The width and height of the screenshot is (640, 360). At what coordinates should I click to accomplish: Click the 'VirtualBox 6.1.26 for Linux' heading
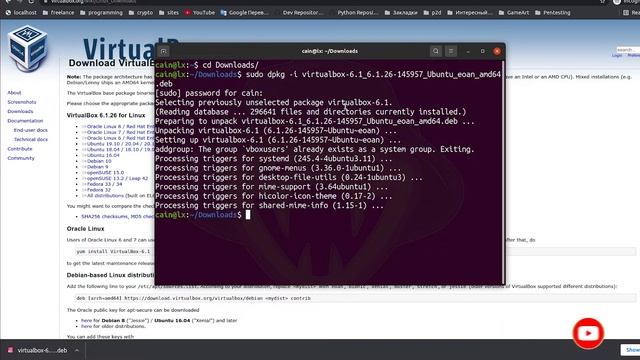point(106,116)
